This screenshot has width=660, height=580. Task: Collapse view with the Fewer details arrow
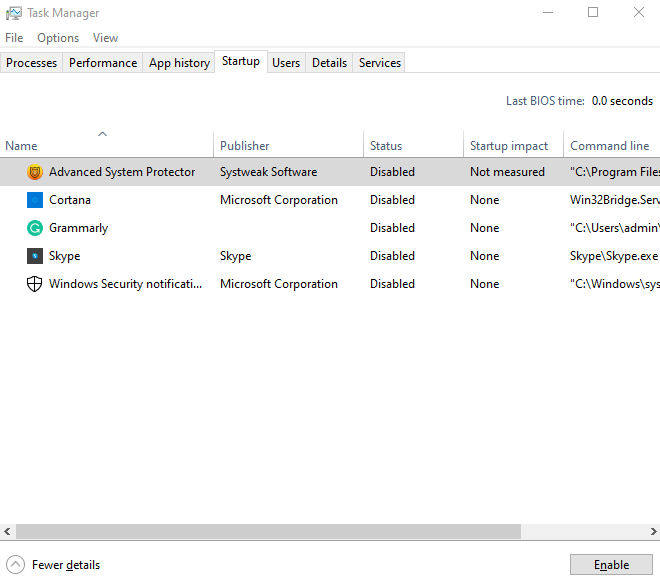click(x=16, y=564)
